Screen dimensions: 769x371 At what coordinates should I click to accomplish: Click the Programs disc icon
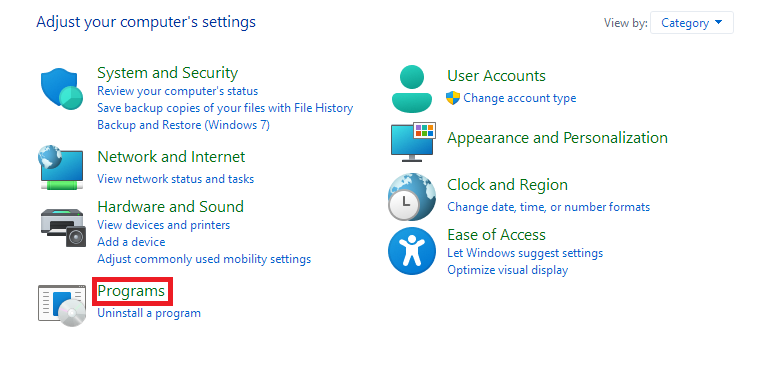(x=62, y=305)
